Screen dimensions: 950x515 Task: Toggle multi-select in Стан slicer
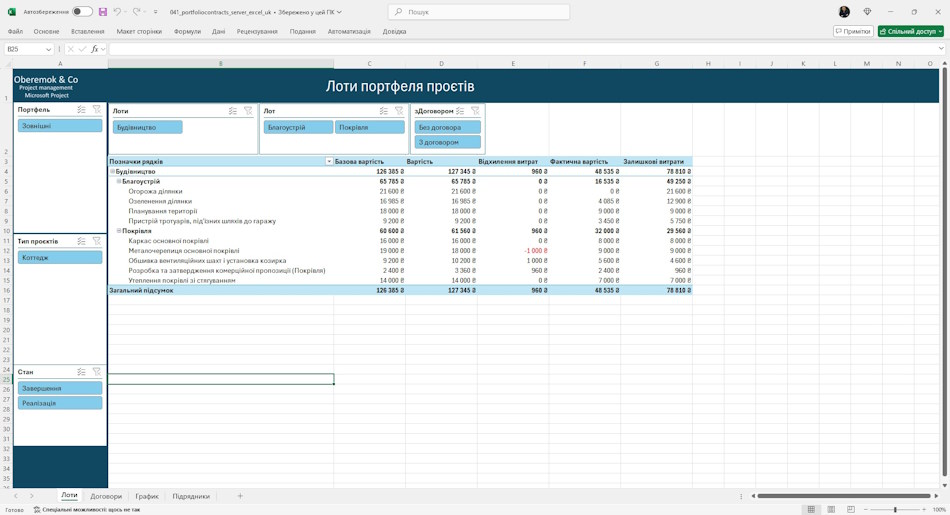(x=82, y=372)
